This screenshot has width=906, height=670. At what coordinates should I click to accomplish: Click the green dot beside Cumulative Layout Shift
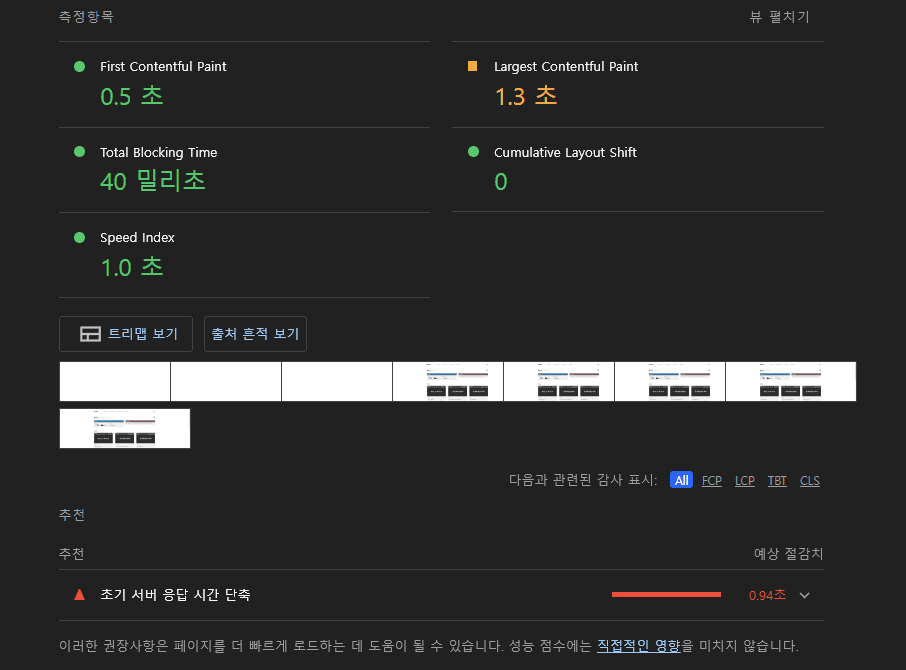pos(473,152)
